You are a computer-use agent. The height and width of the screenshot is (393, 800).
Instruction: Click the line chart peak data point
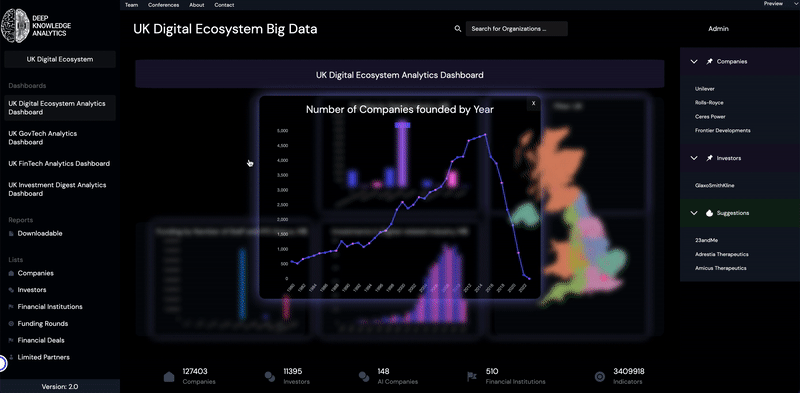485,135
